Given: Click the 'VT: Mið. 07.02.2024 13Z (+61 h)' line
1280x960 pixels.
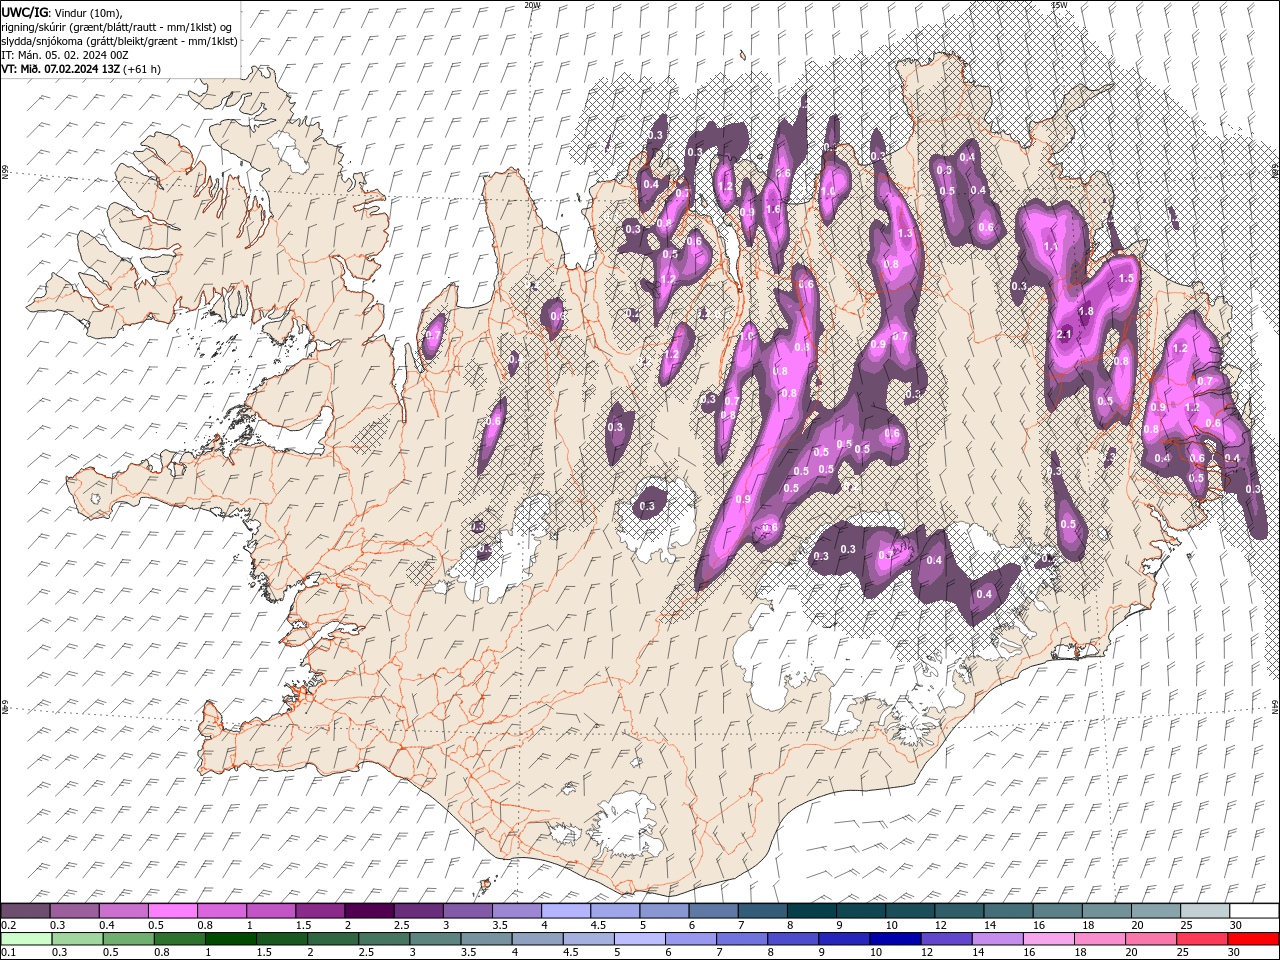Looking at the screenshot, I should tap(81, 69).
